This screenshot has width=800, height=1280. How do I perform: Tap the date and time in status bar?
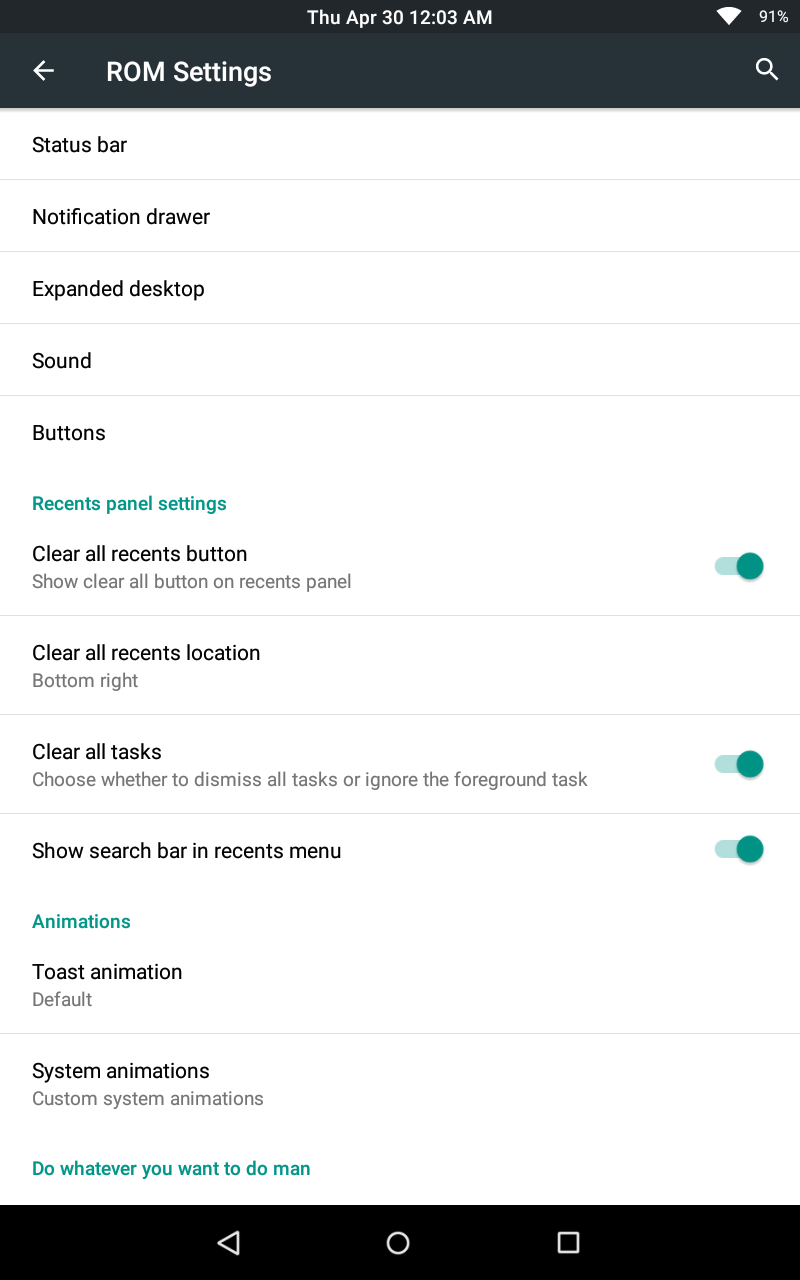pyautogui.click(x=400, y=17)
